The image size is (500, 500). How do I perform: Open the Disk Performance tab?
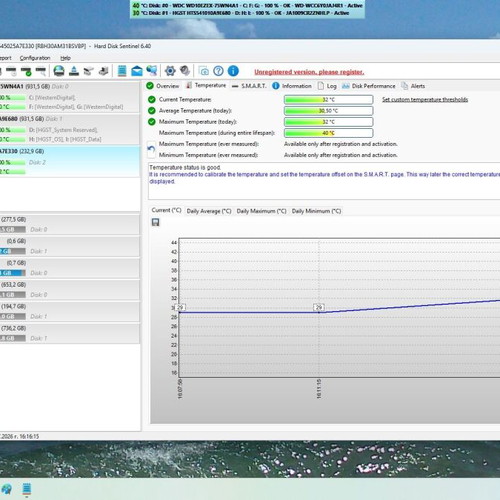369,86
